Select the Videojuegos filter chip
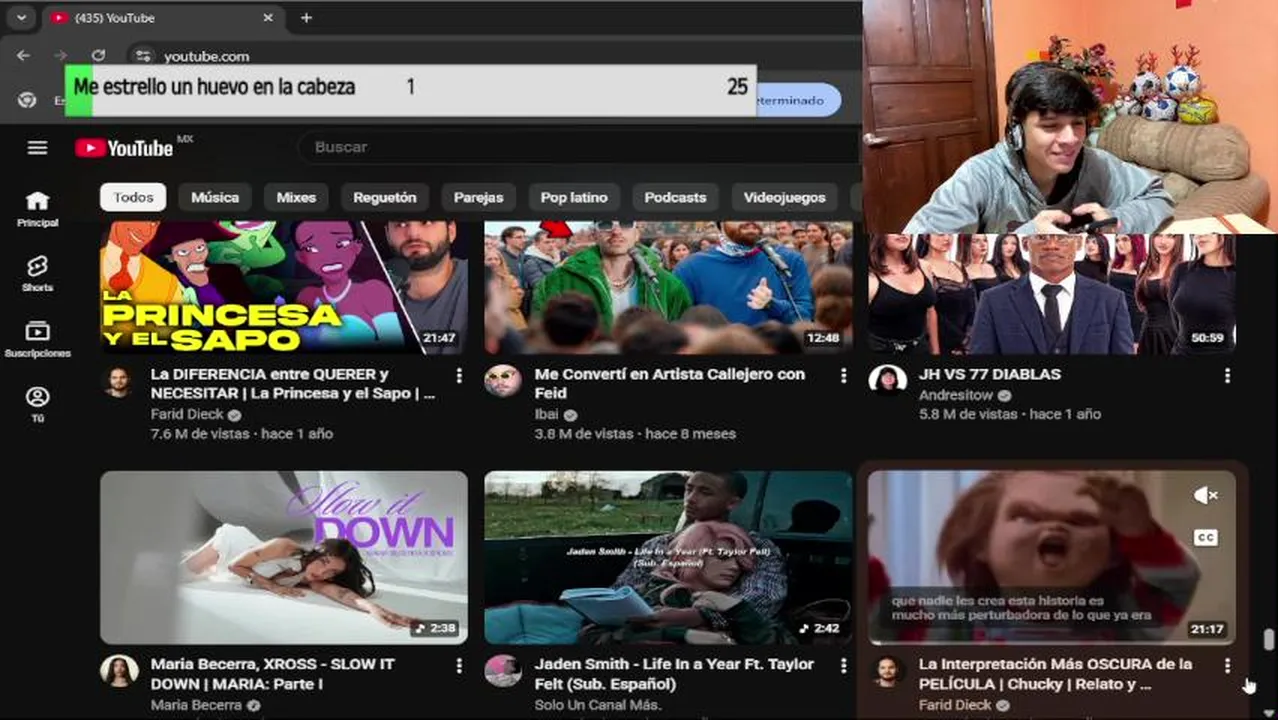The image size is (1278, 720). (x=785, y=197)
